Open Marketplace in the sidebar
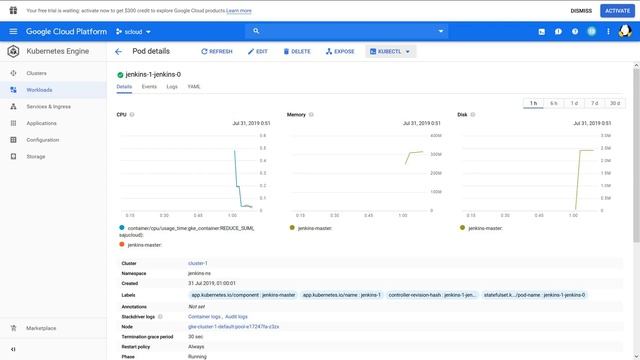 53,328
